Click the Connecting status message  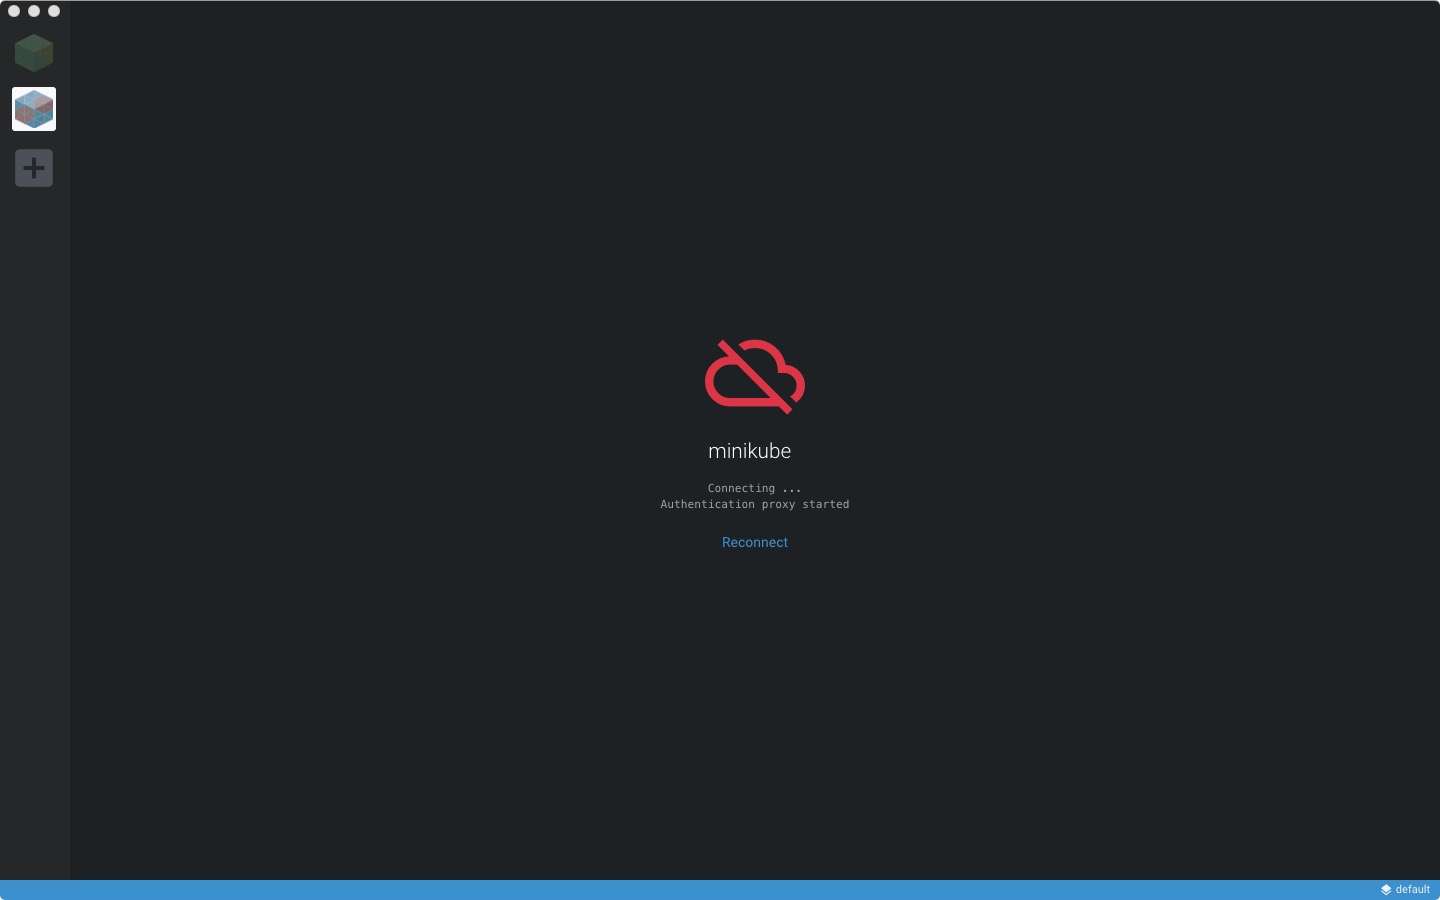754,489
